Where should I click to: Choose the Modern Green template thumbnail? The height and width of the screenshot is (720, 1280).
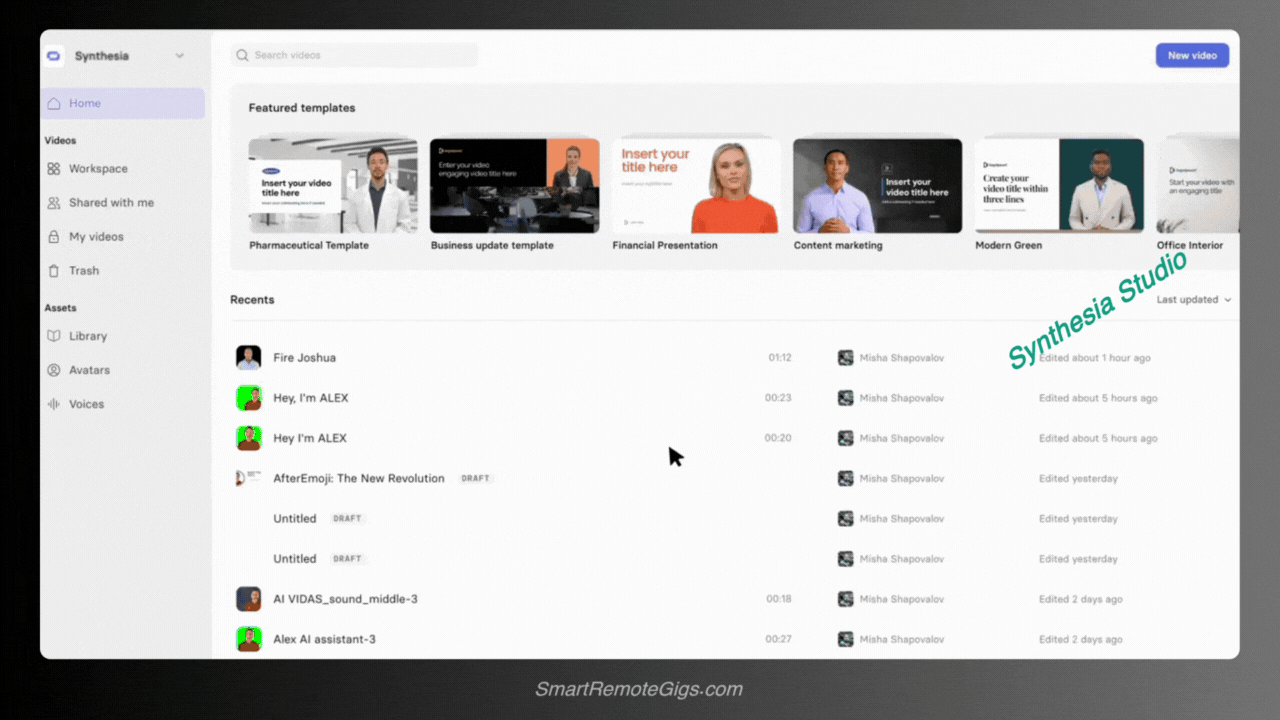pos(1059,186)
